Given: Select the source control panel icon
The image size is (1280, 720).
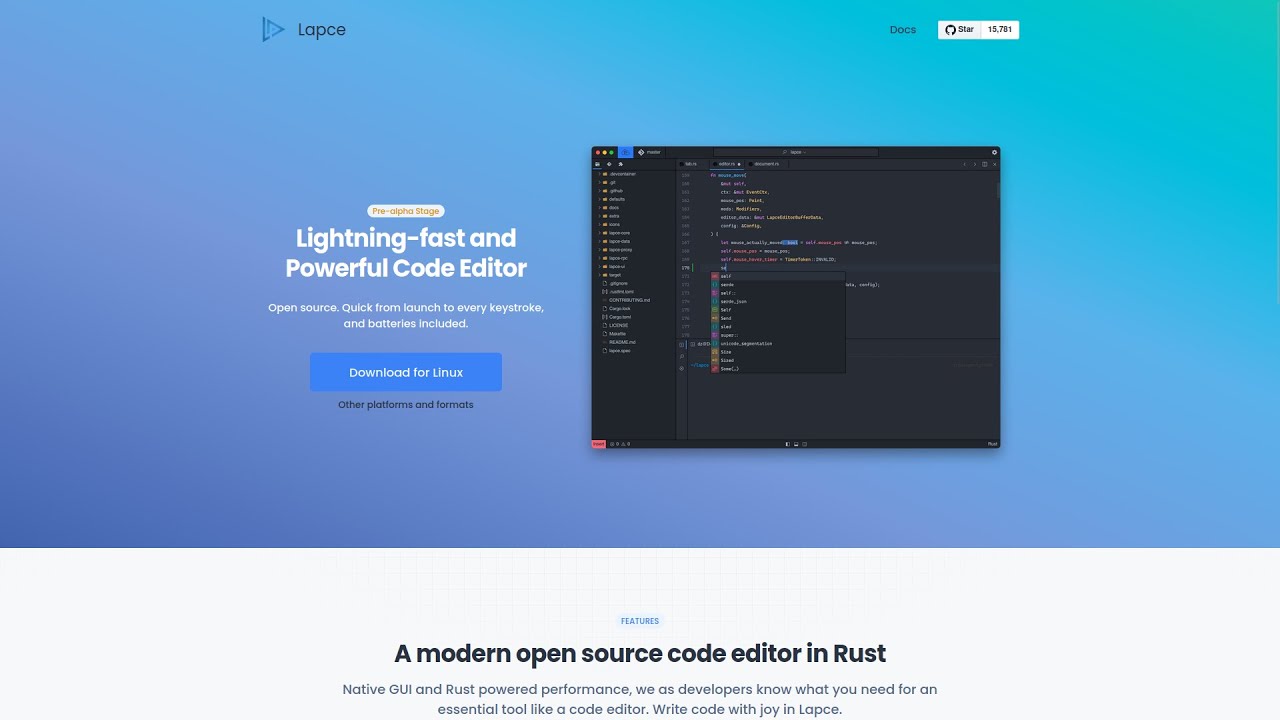Looking at the screenshot, I should (609, 164).
